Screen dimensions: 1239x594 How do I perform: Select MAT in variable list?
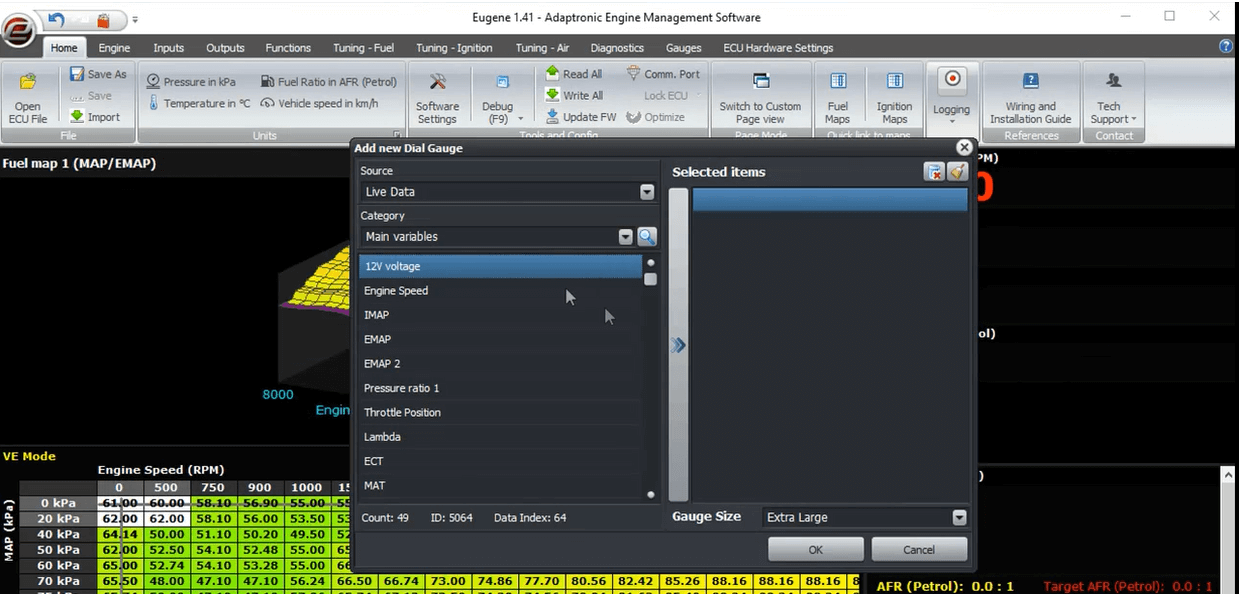pos(500,485)
